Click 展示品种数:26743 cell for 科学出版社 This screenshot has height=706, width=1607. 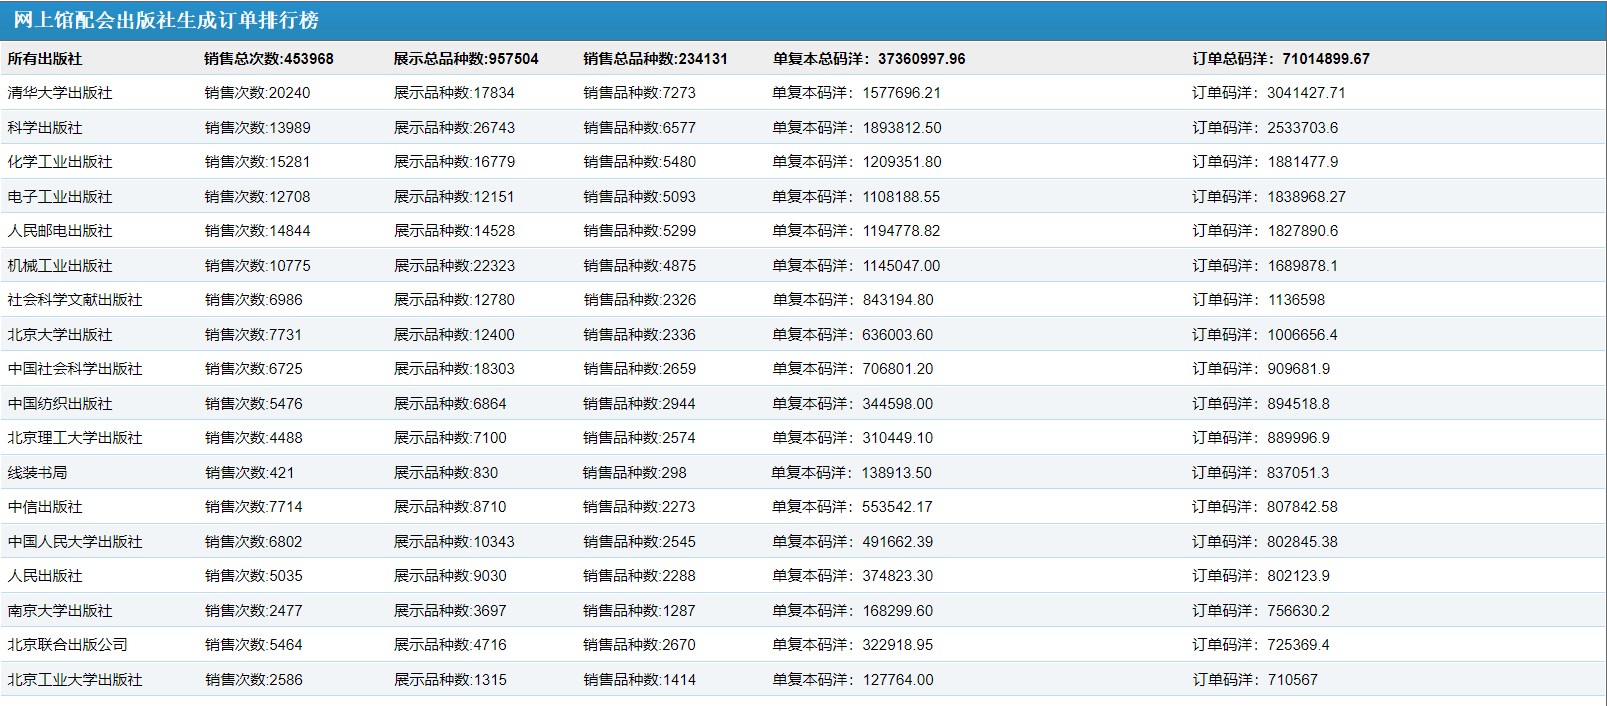(x=454, y=128)
